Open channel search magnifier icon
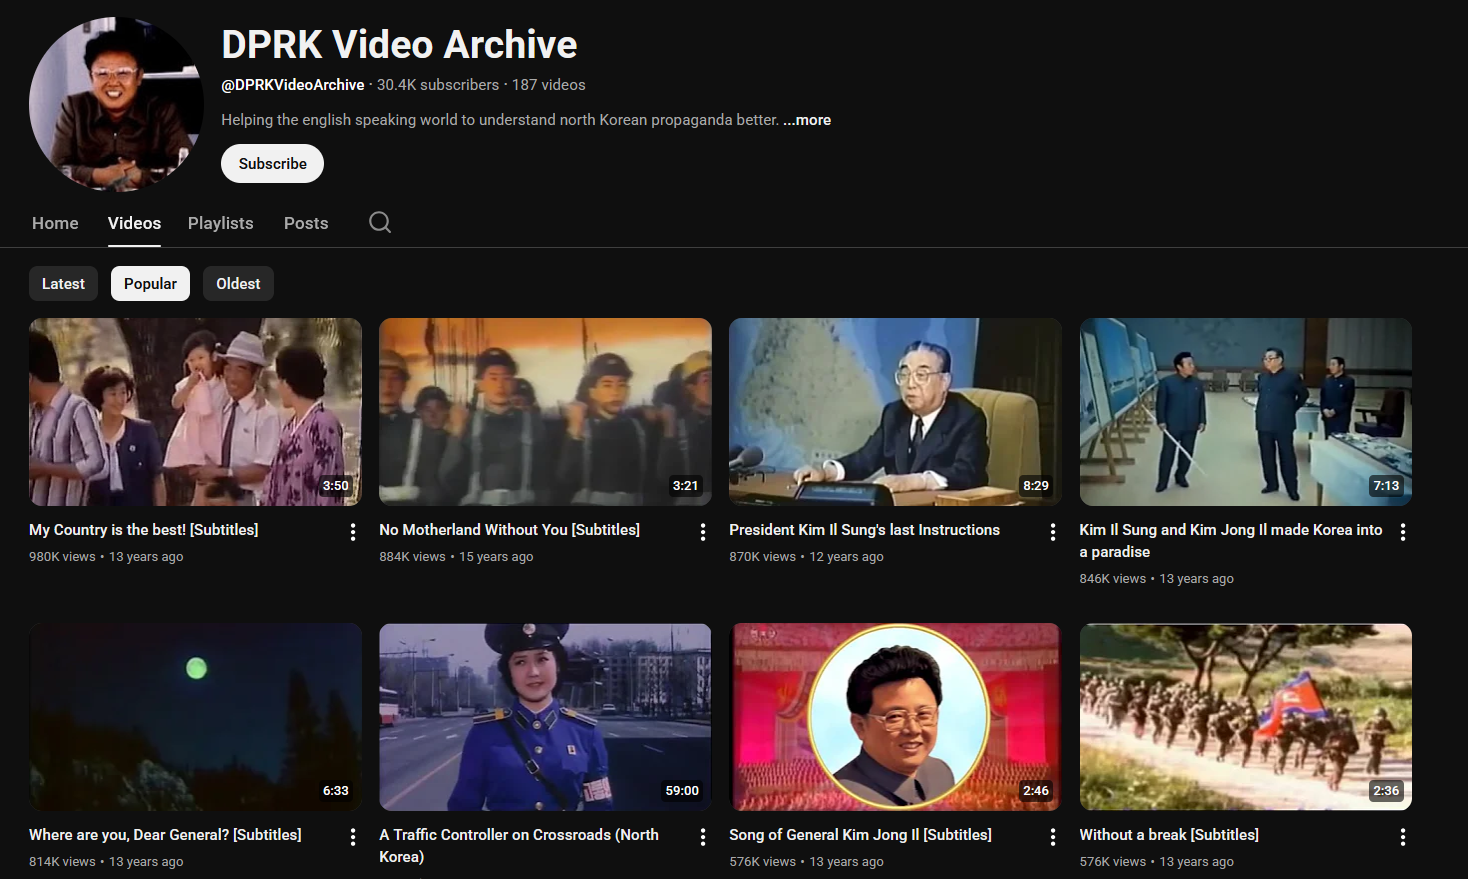This screenshot has width=1468, height=879. pyautogui.click(x=380, y=222)
